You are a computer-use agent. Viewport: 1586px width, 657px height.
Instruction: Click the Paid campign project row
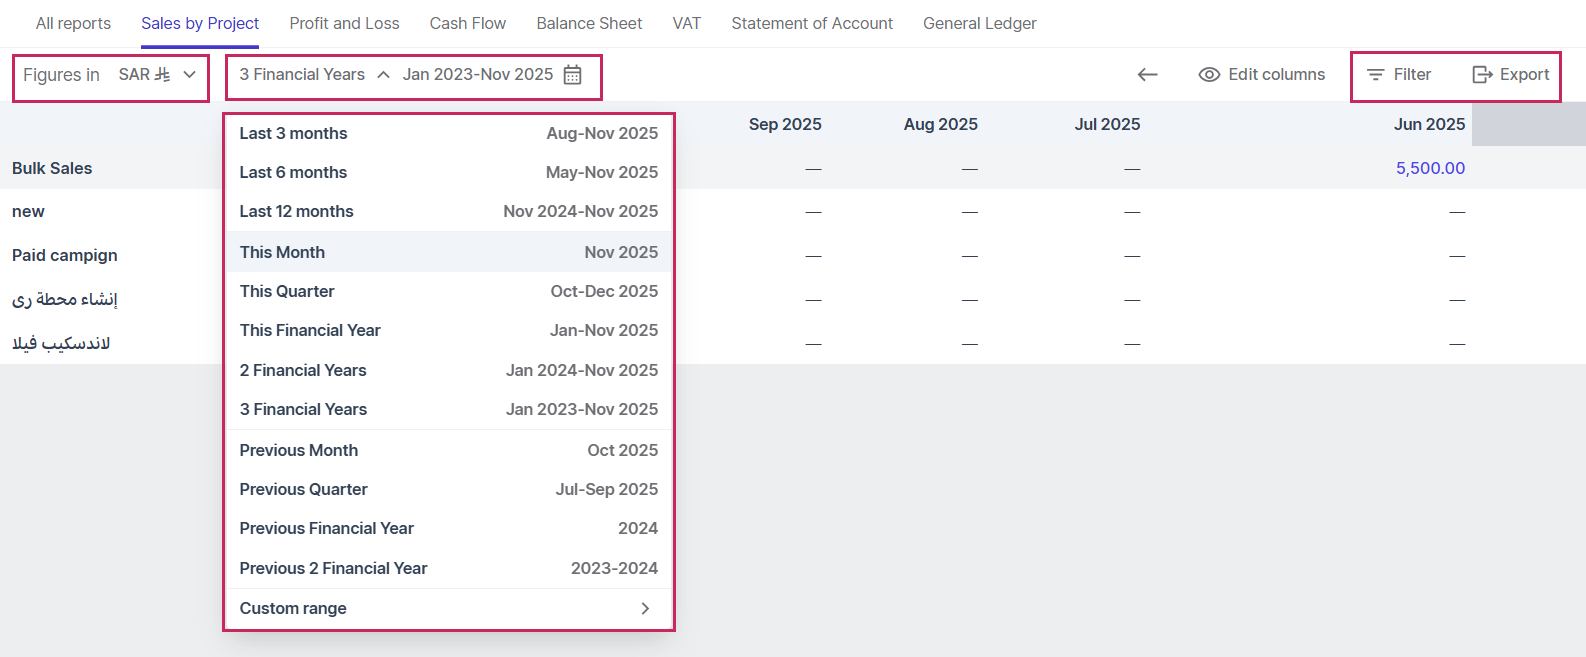point(65,255)
